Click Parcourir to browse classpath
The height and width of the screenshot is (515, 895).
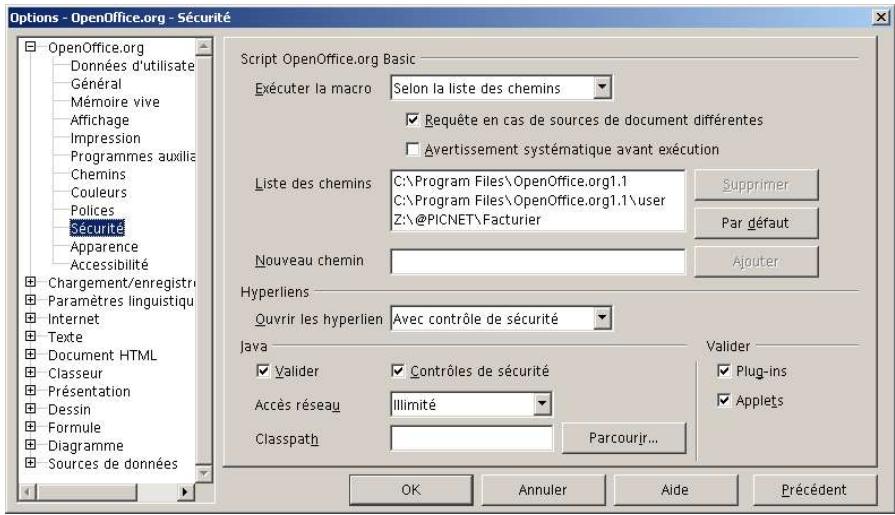(x=624, y=438)
